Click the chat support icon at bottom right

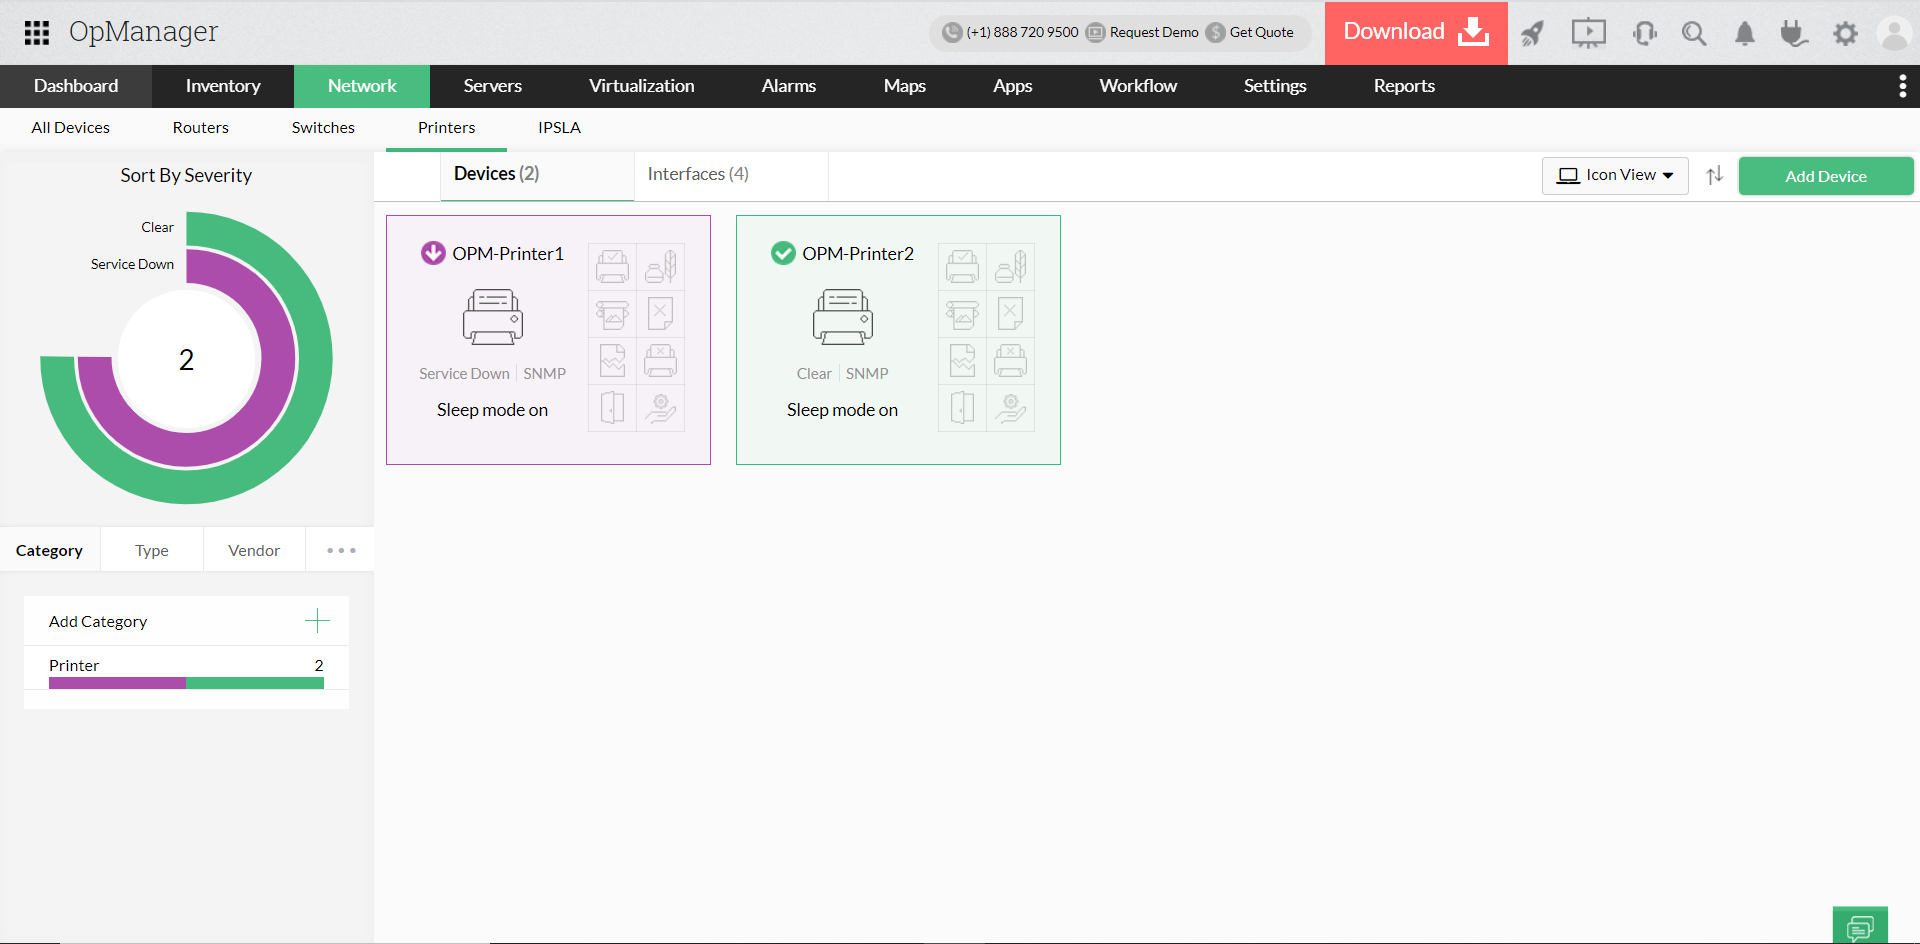[1860, 926]
